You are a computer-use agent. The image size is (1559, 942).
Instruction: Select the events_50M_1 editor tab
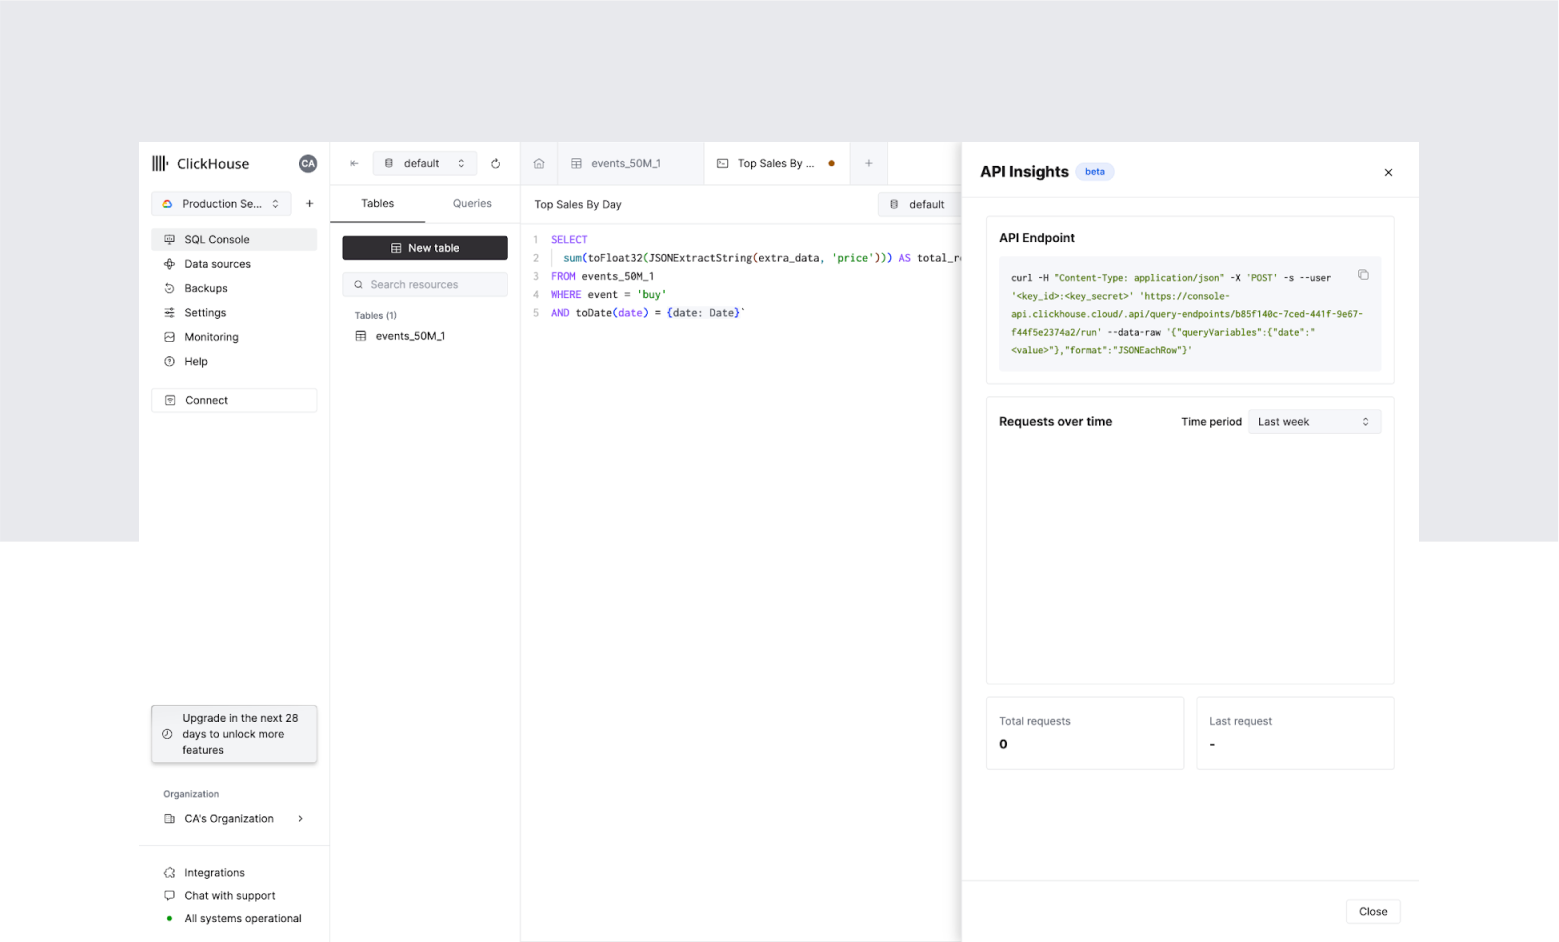(625, 164)
